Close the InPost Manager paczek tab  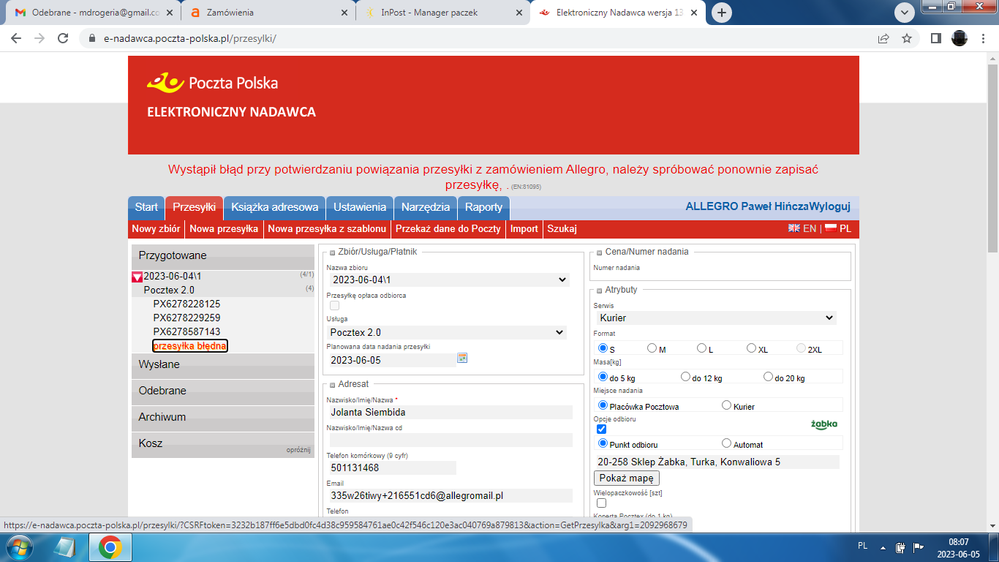(519, 12)
